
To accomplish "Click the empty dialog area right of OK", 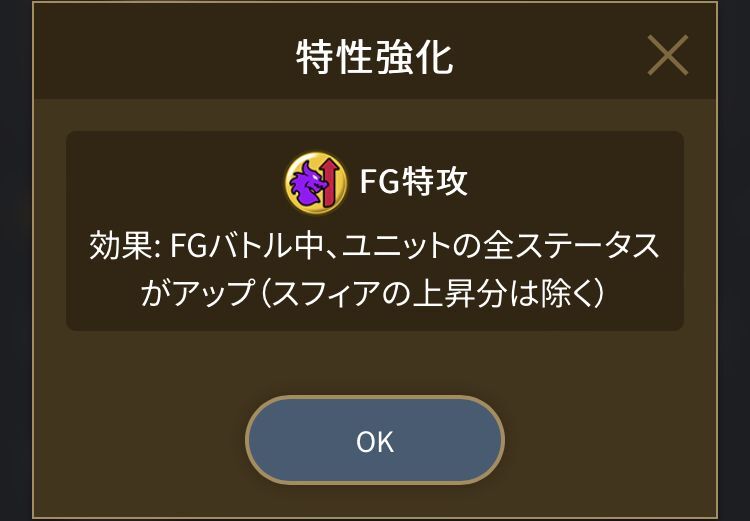I will point(610,440).
